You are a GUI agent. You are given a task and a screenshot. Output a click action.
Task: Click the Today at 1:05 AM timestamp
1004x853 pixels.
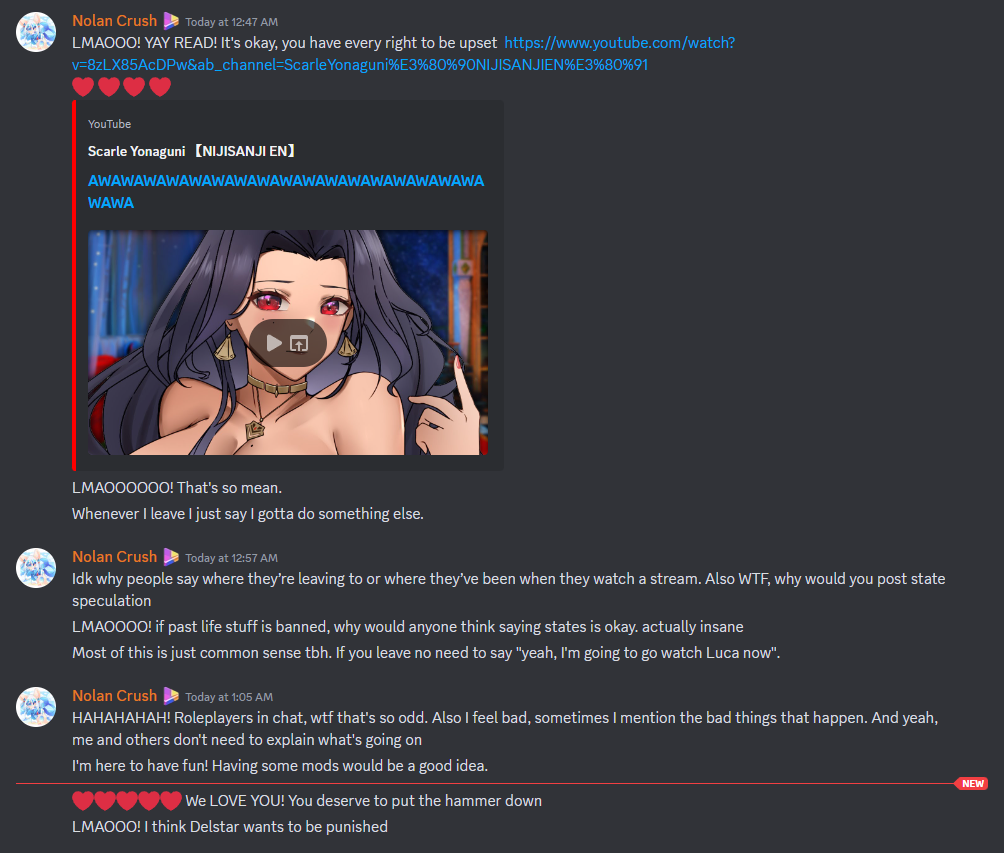click(x=229, y=697)
